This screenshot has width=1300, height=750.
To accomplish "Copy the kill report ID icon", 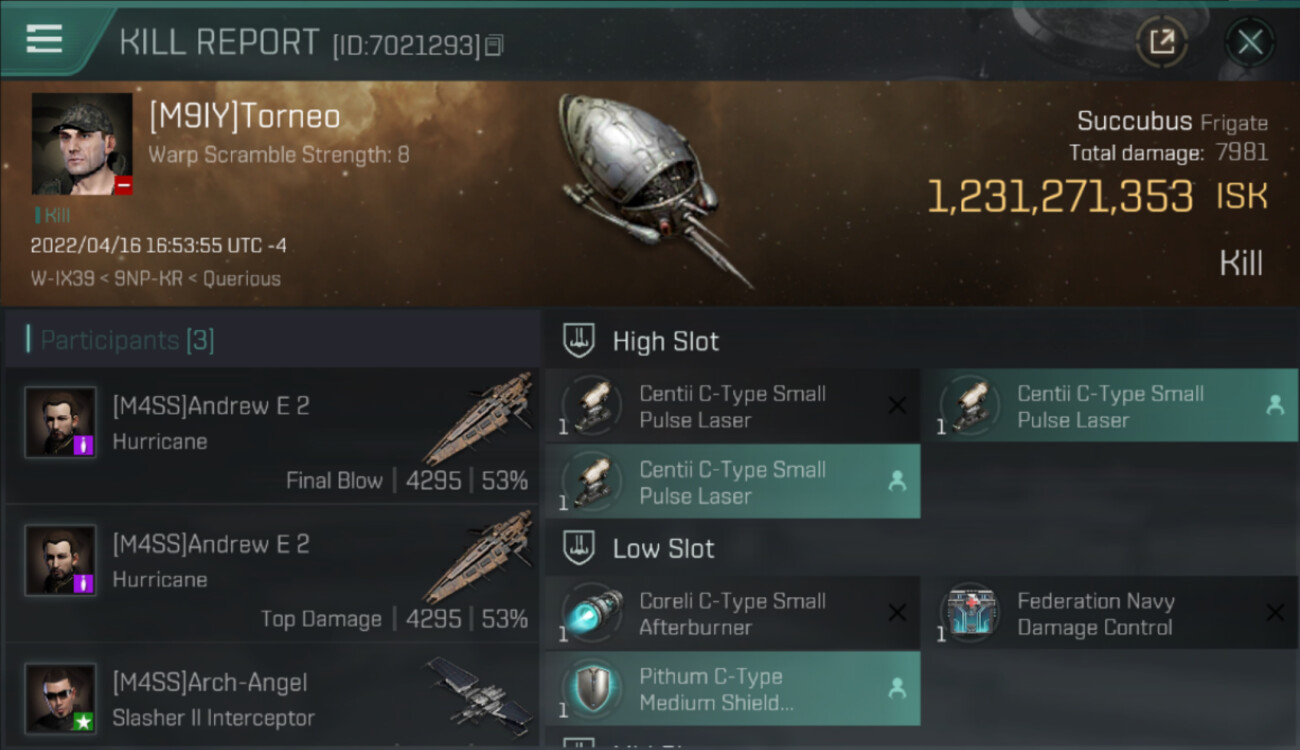I will pos(495,45).
